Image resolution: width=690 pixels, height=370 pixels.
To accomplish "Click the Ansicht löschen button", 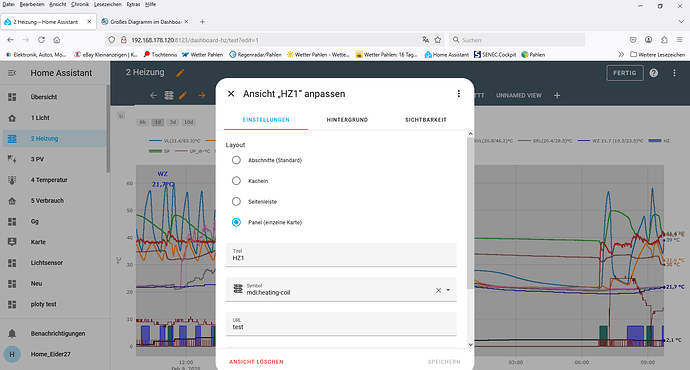I will (256, 362).
